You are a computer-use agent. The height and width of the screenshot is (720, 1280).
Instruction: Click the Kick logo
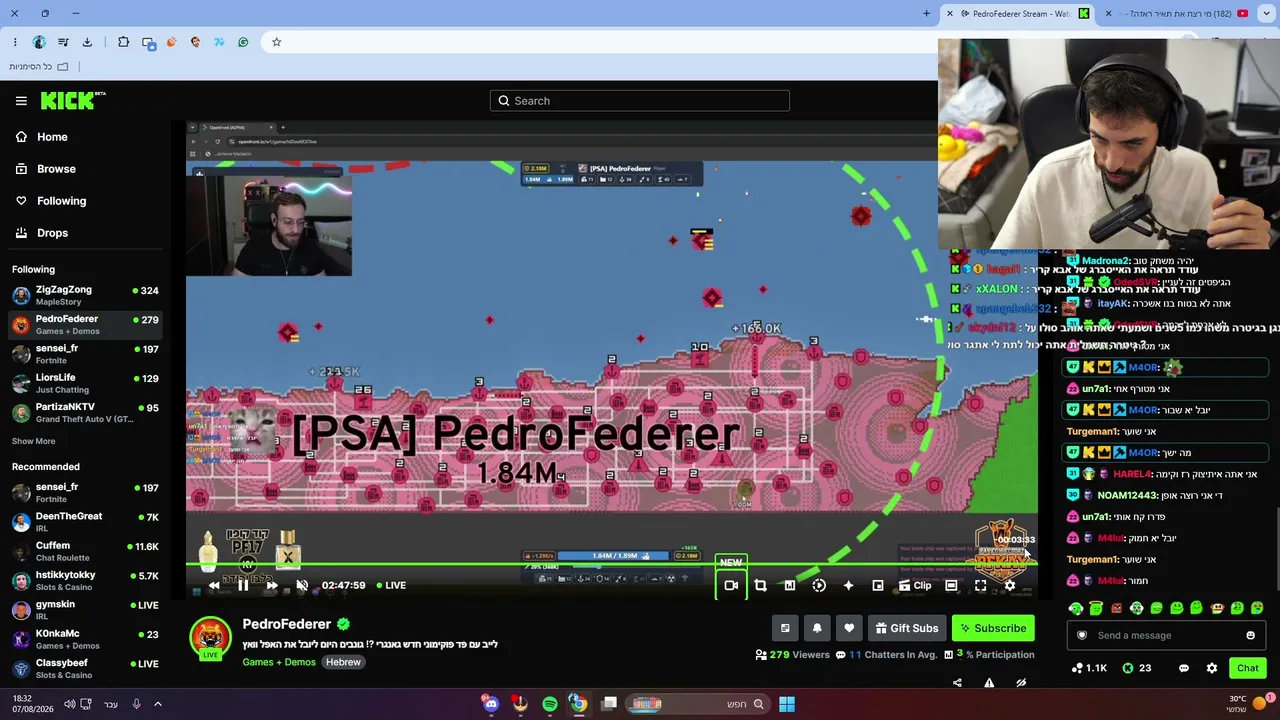click(x=73, y=100)
